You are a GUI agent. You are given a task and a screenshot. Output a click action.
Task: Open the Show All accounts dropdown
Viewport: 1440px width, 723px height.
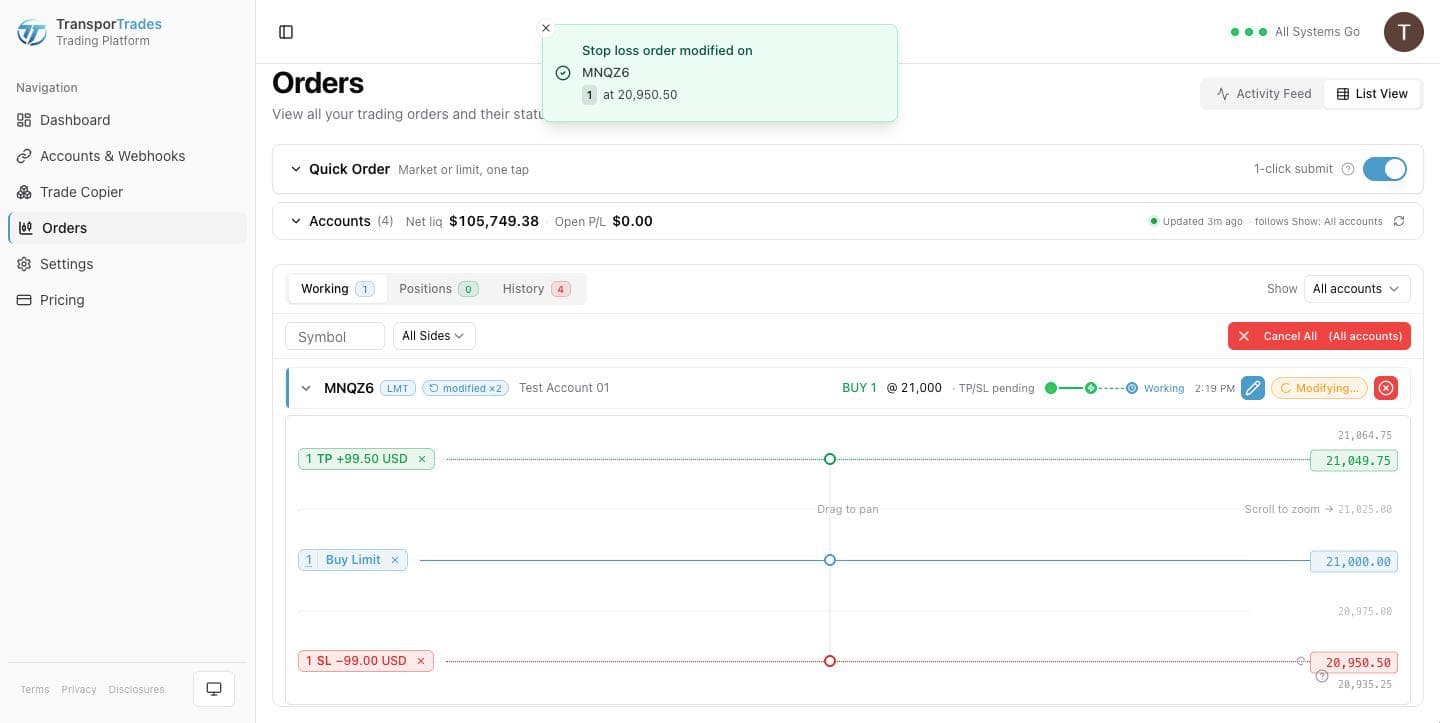pos(1357,289)
